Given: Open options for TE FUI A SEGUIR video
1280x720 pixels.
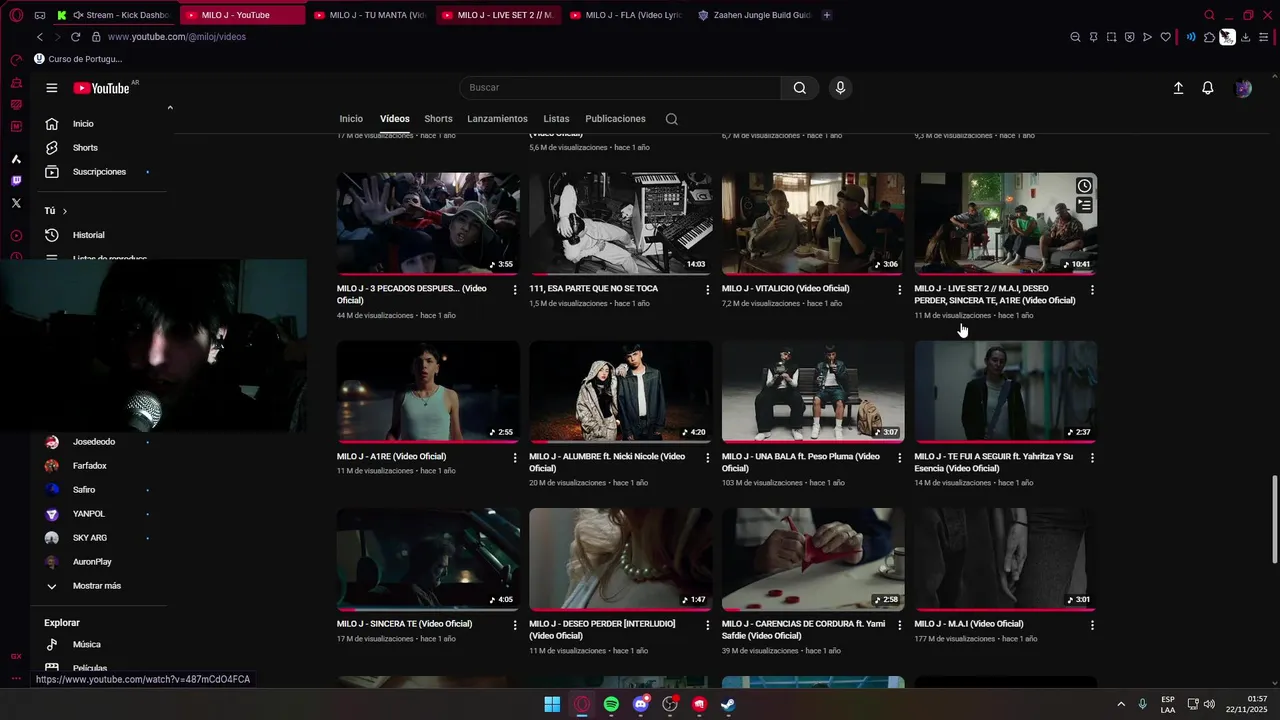Looking at the screenshot, I should (x=1092, y=458).
